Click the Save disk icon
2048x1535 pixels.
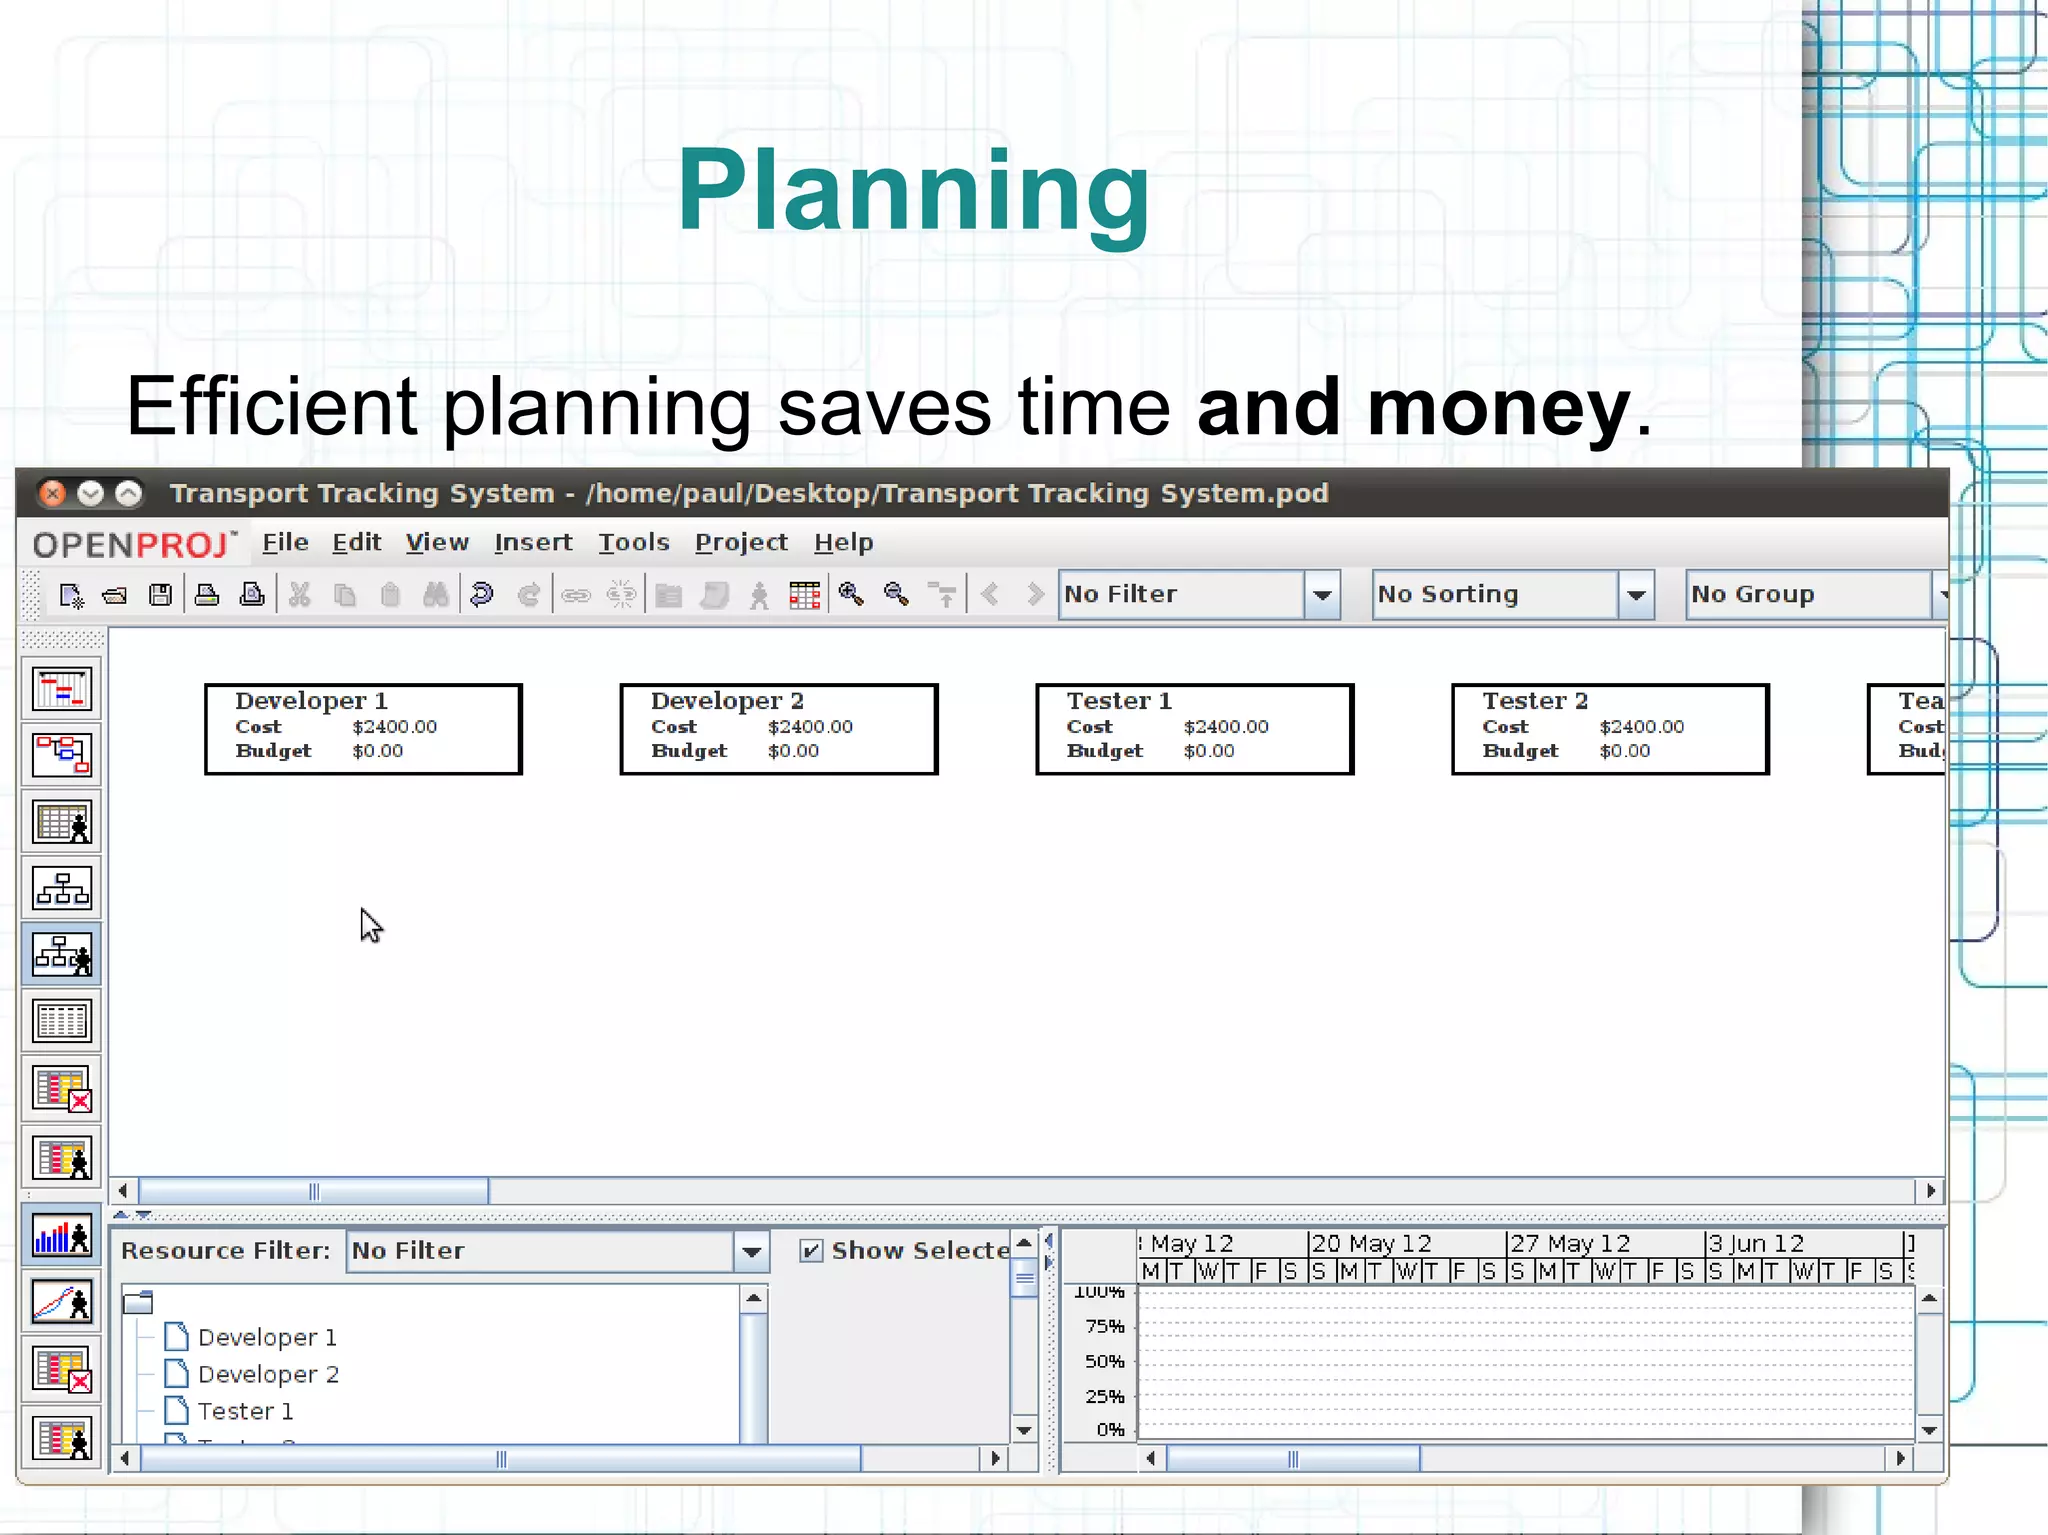coord(160,596)
